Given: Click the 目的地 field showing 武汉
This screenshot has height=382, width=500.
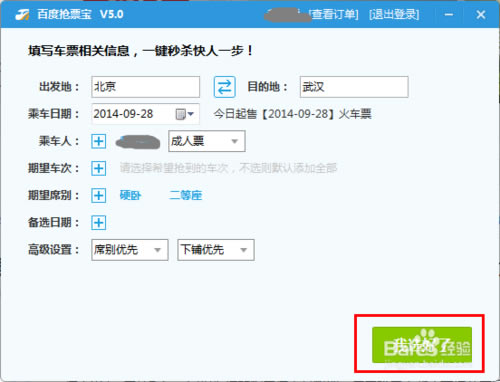Looking at the screenshot, I should [x=354, y=87].
